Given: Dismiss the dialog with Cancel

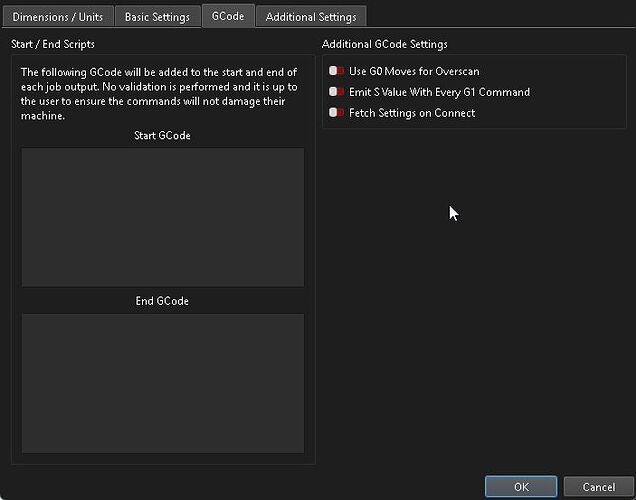Looking at the screenshot, I should [x=599, y=487].
